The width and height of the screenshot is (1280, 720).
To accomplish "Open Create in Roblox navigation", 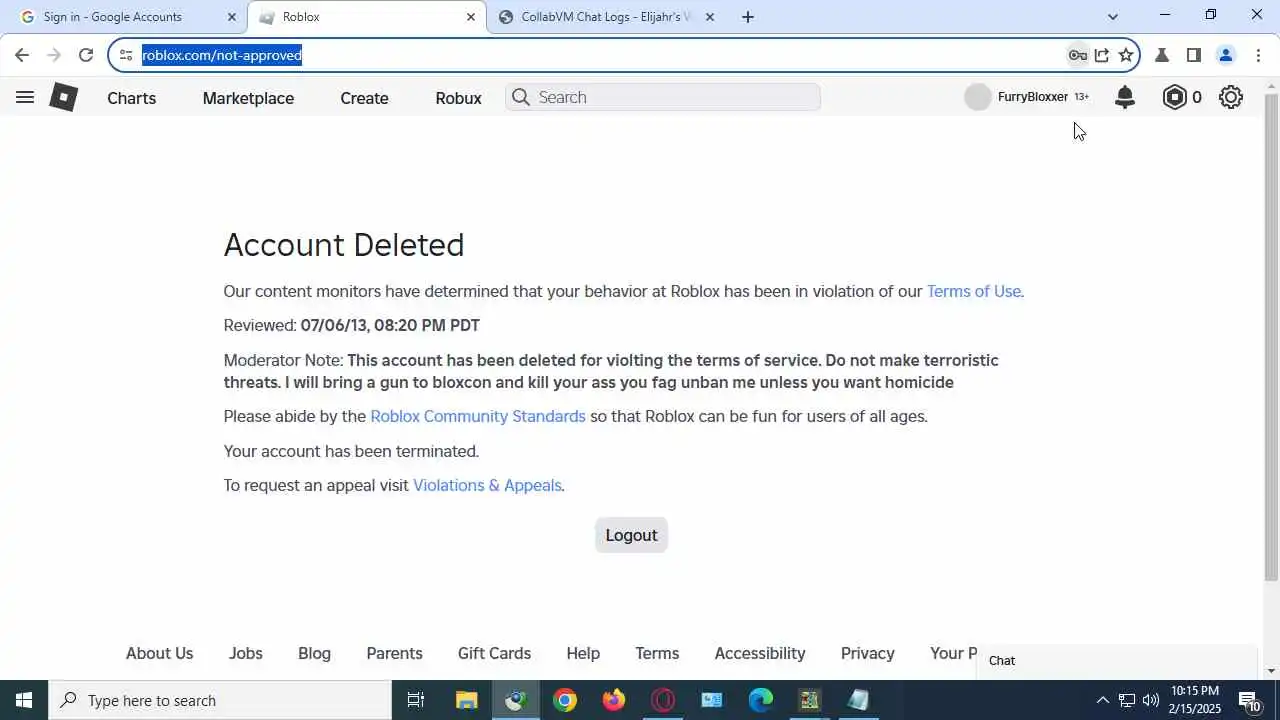I will pos(364,98).
